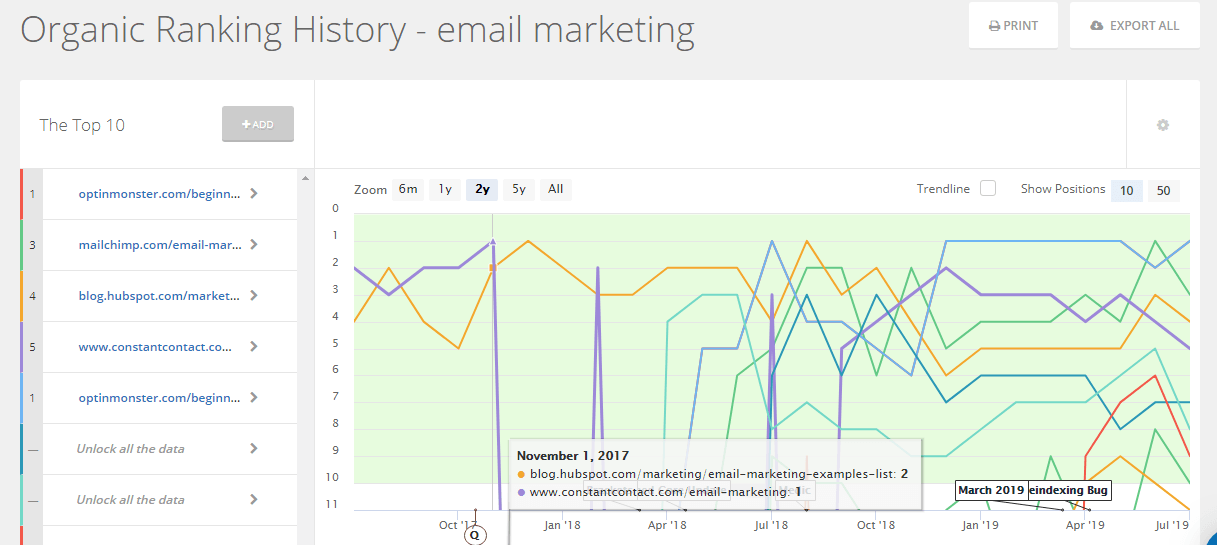Click the PRINT button
The image size is (1217, 545).
[1013, 25]
